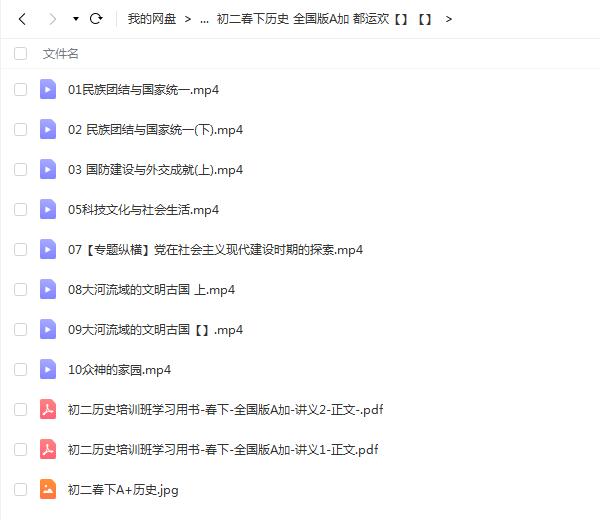Toggle the select-all checkbox beside 文件名
The width and height of the screenshot is (600, 520).
click(20, 54)
